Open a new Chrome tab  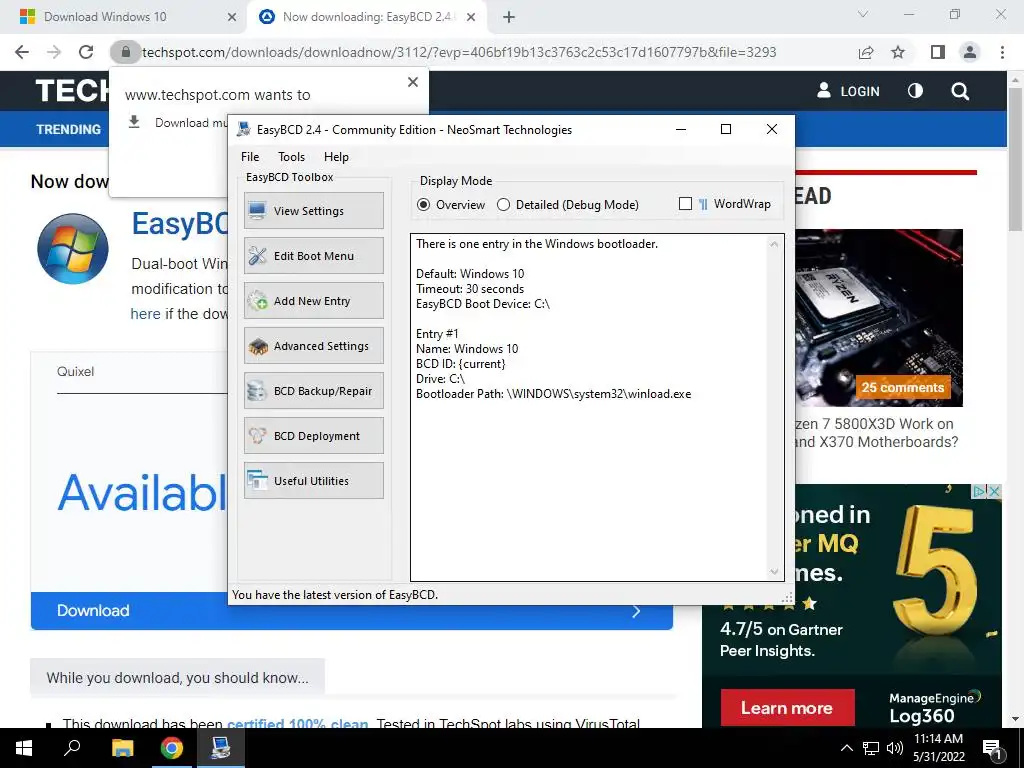tap(509, 17)
